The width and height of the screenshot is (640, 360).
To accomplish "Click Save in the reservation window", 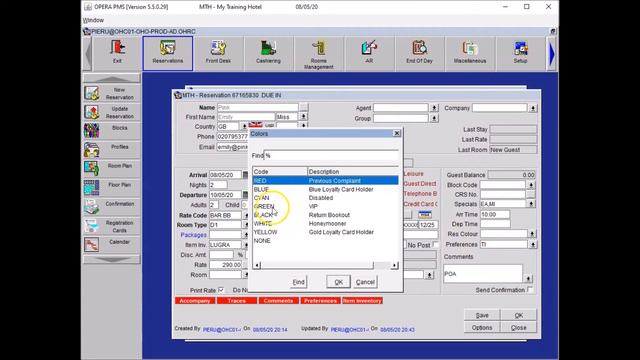I will [482, 316].
